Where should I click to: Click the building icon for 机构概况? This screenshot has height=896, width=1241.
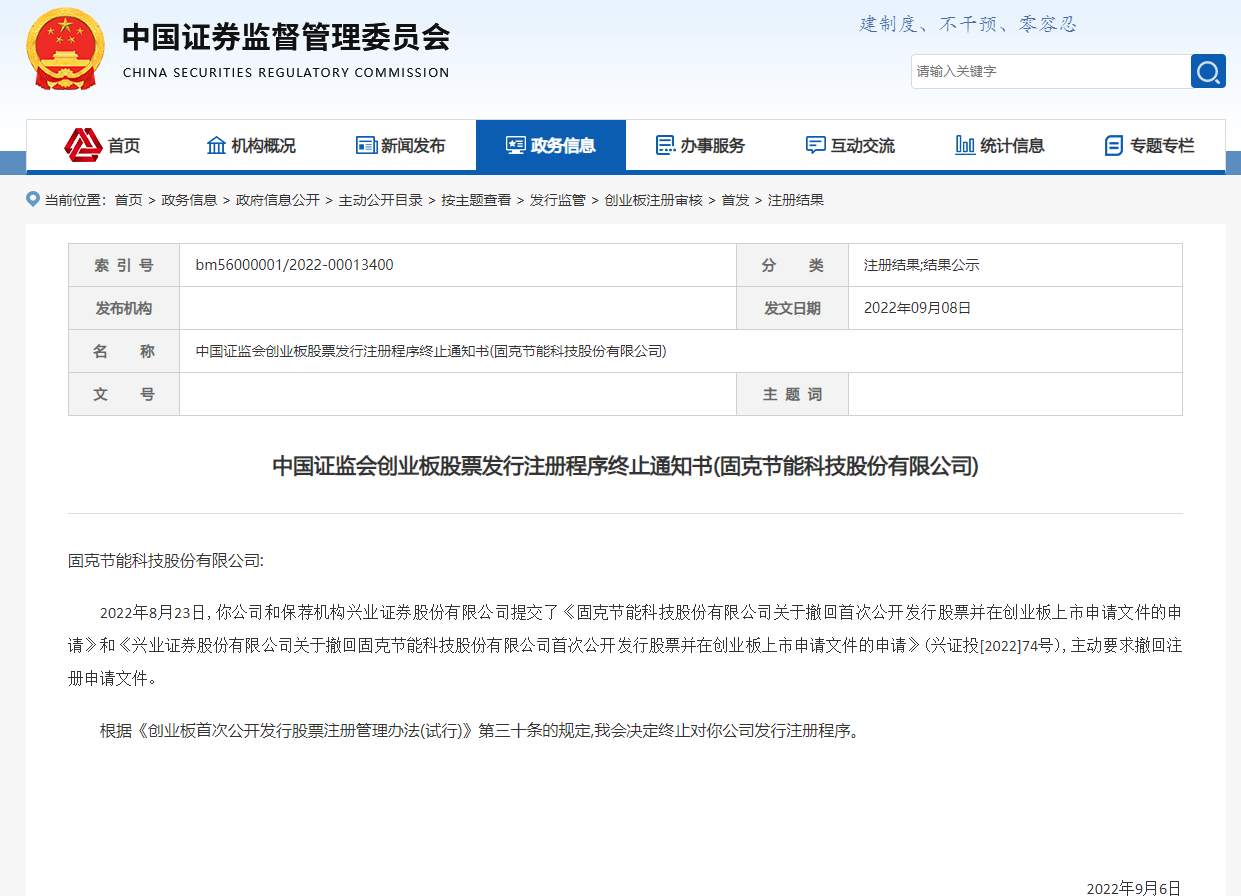click(216, 144)
